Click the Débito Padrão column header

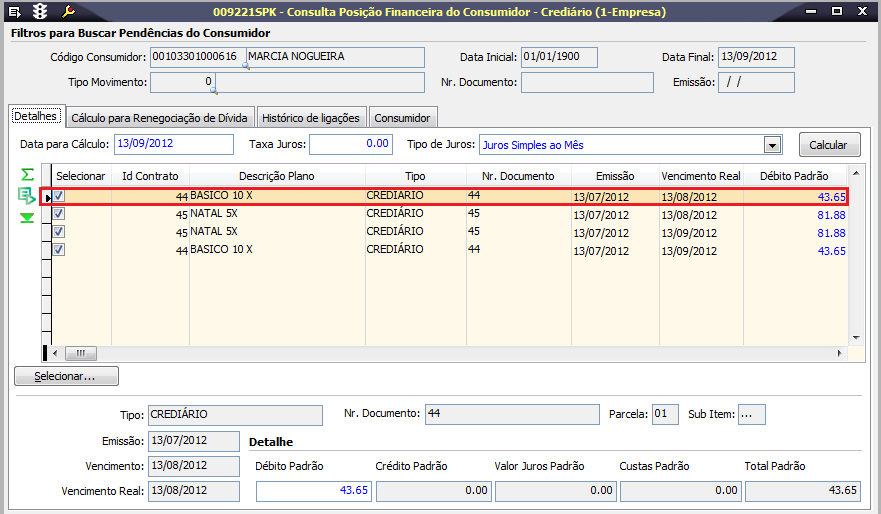pyautogui.click(x=794, y=176)
